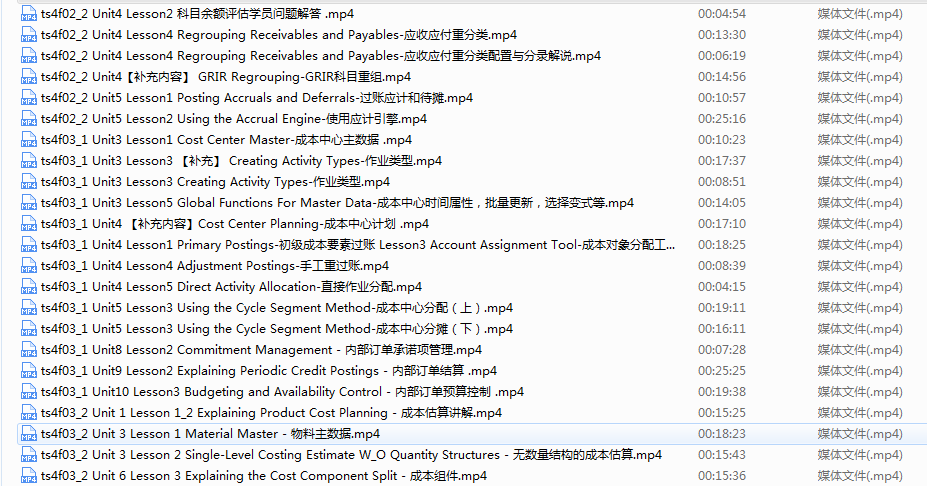Click the icon of Commitment Management video file
The image size is (927, 486).
tap(29, 350)
